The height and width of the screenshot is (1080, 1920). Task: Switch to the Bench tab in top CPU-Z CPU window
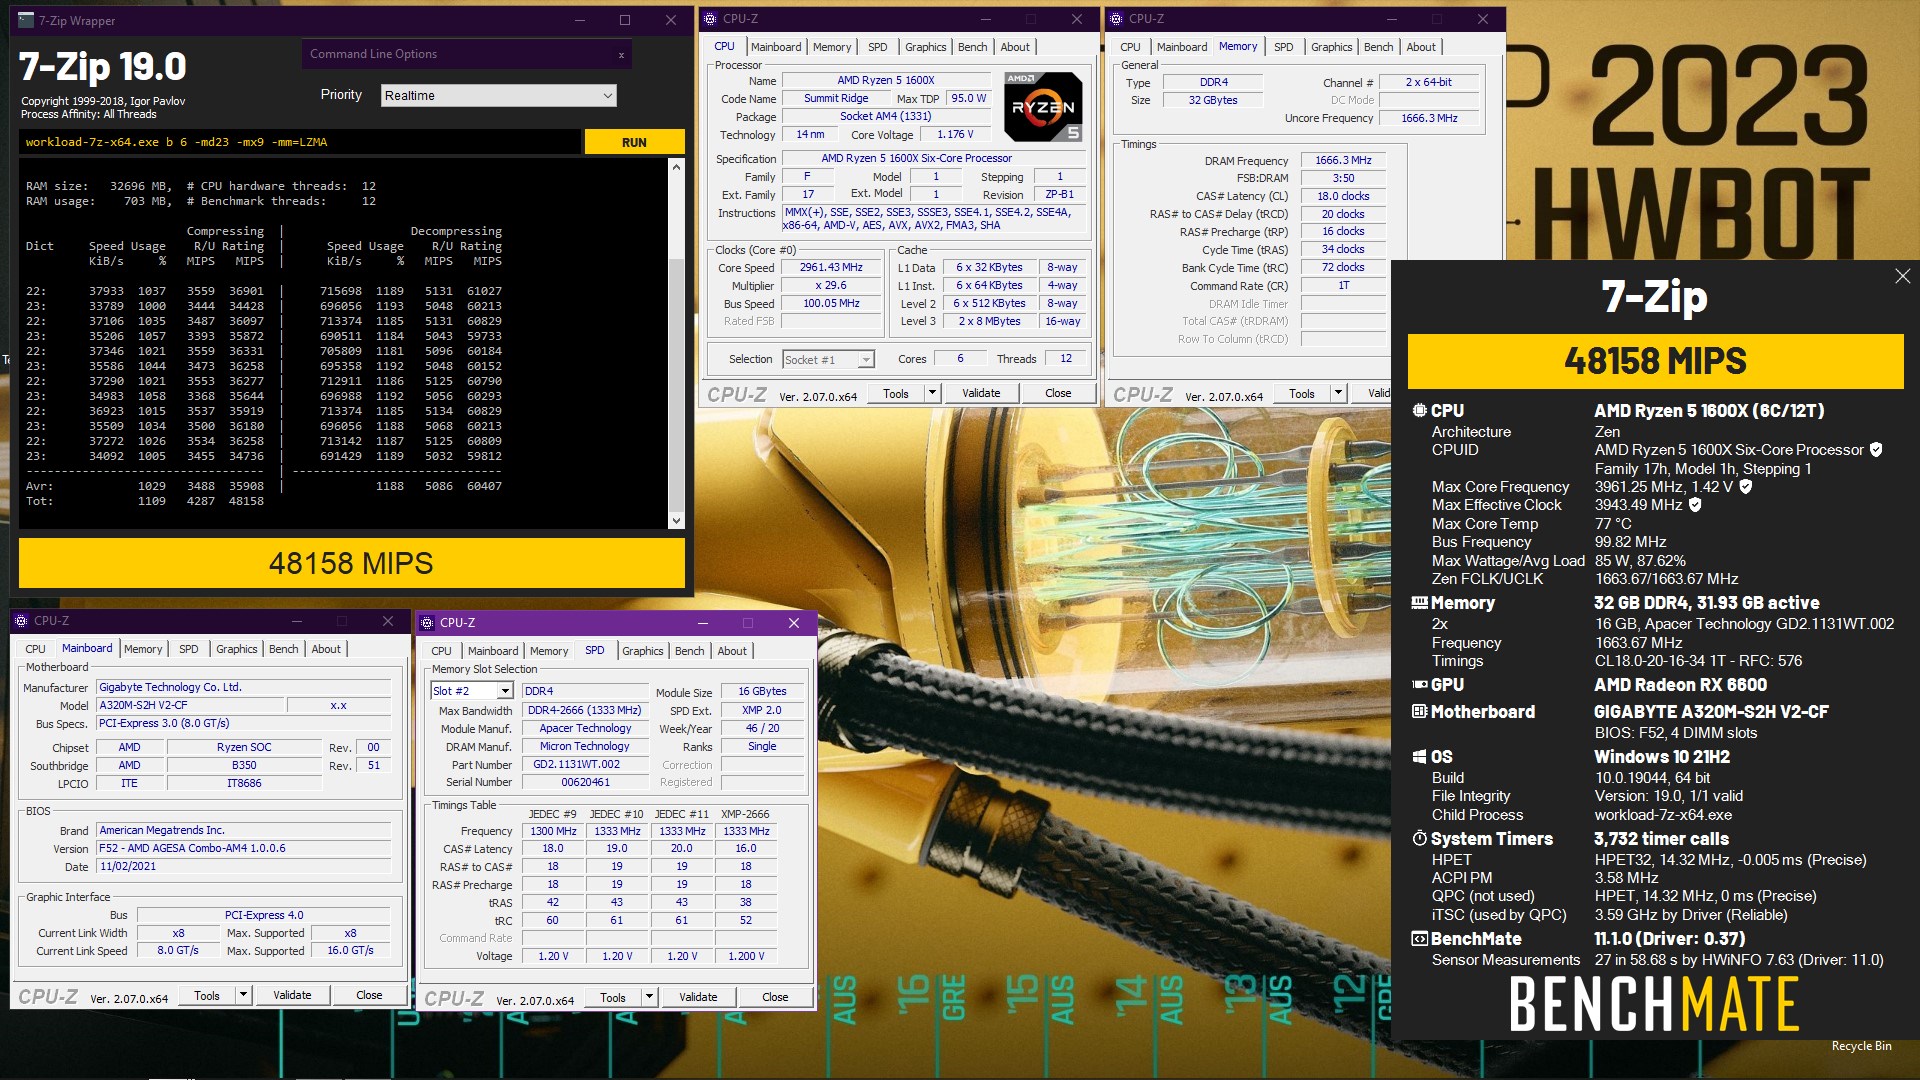(x=972, y=47)
